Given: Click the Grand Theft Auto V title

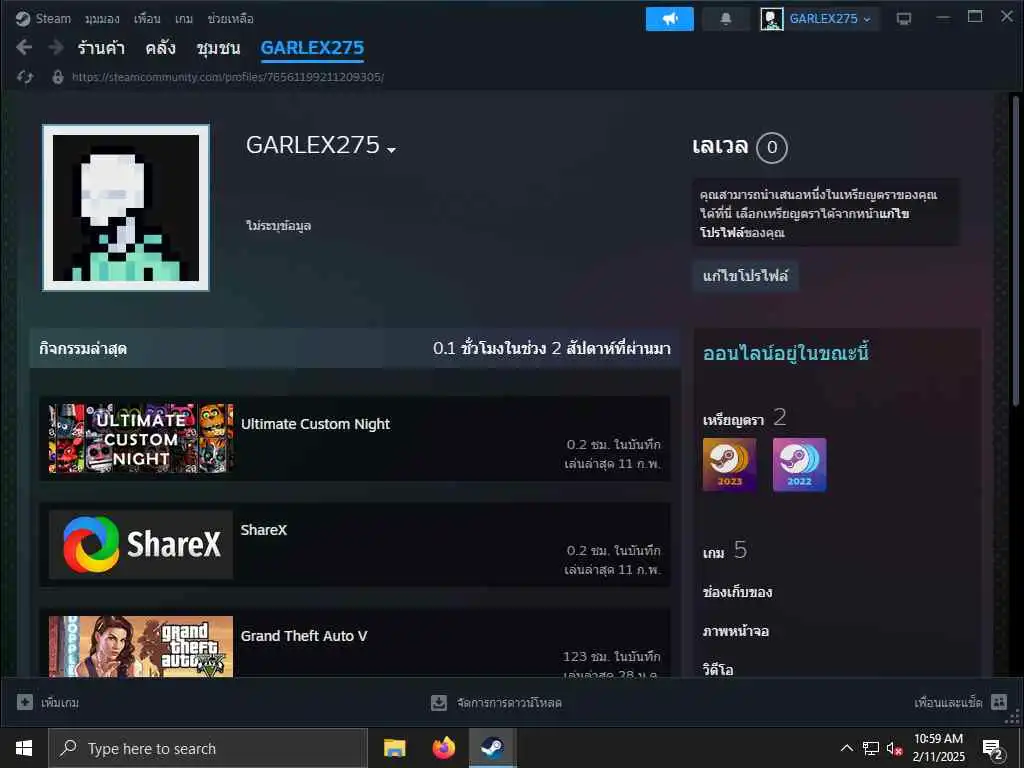Looking at the screenshot, I should coord(304,636).
